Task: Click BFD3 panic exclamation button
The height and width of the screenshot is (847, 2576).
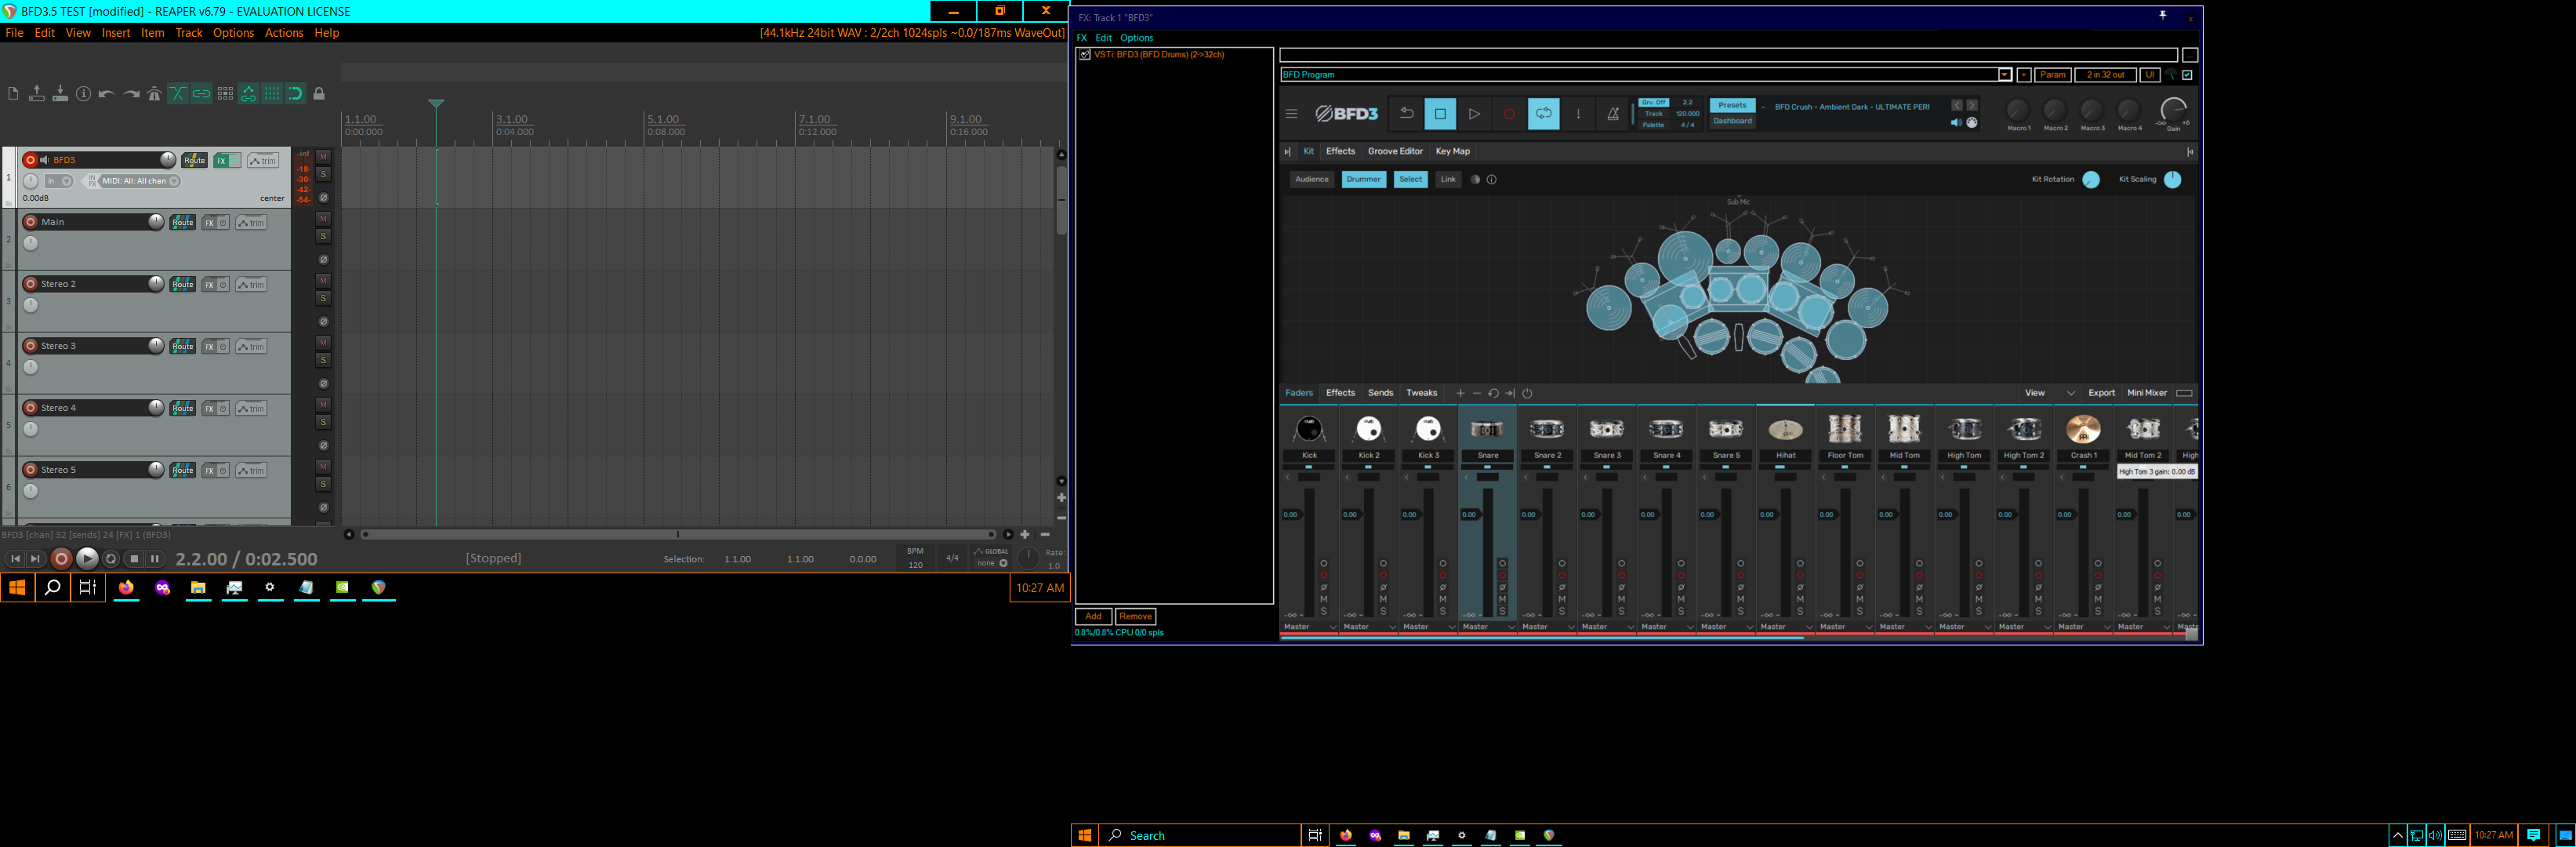Action: click(1578, 114)
